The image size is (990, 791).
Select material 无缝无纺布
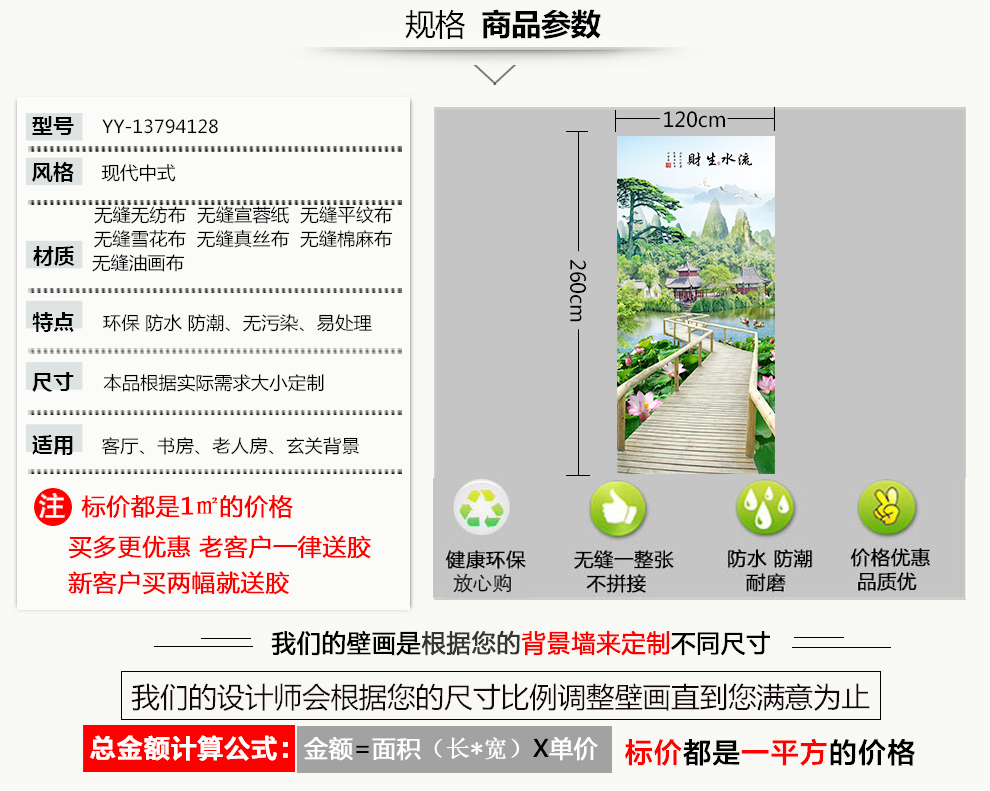(140, 215)
